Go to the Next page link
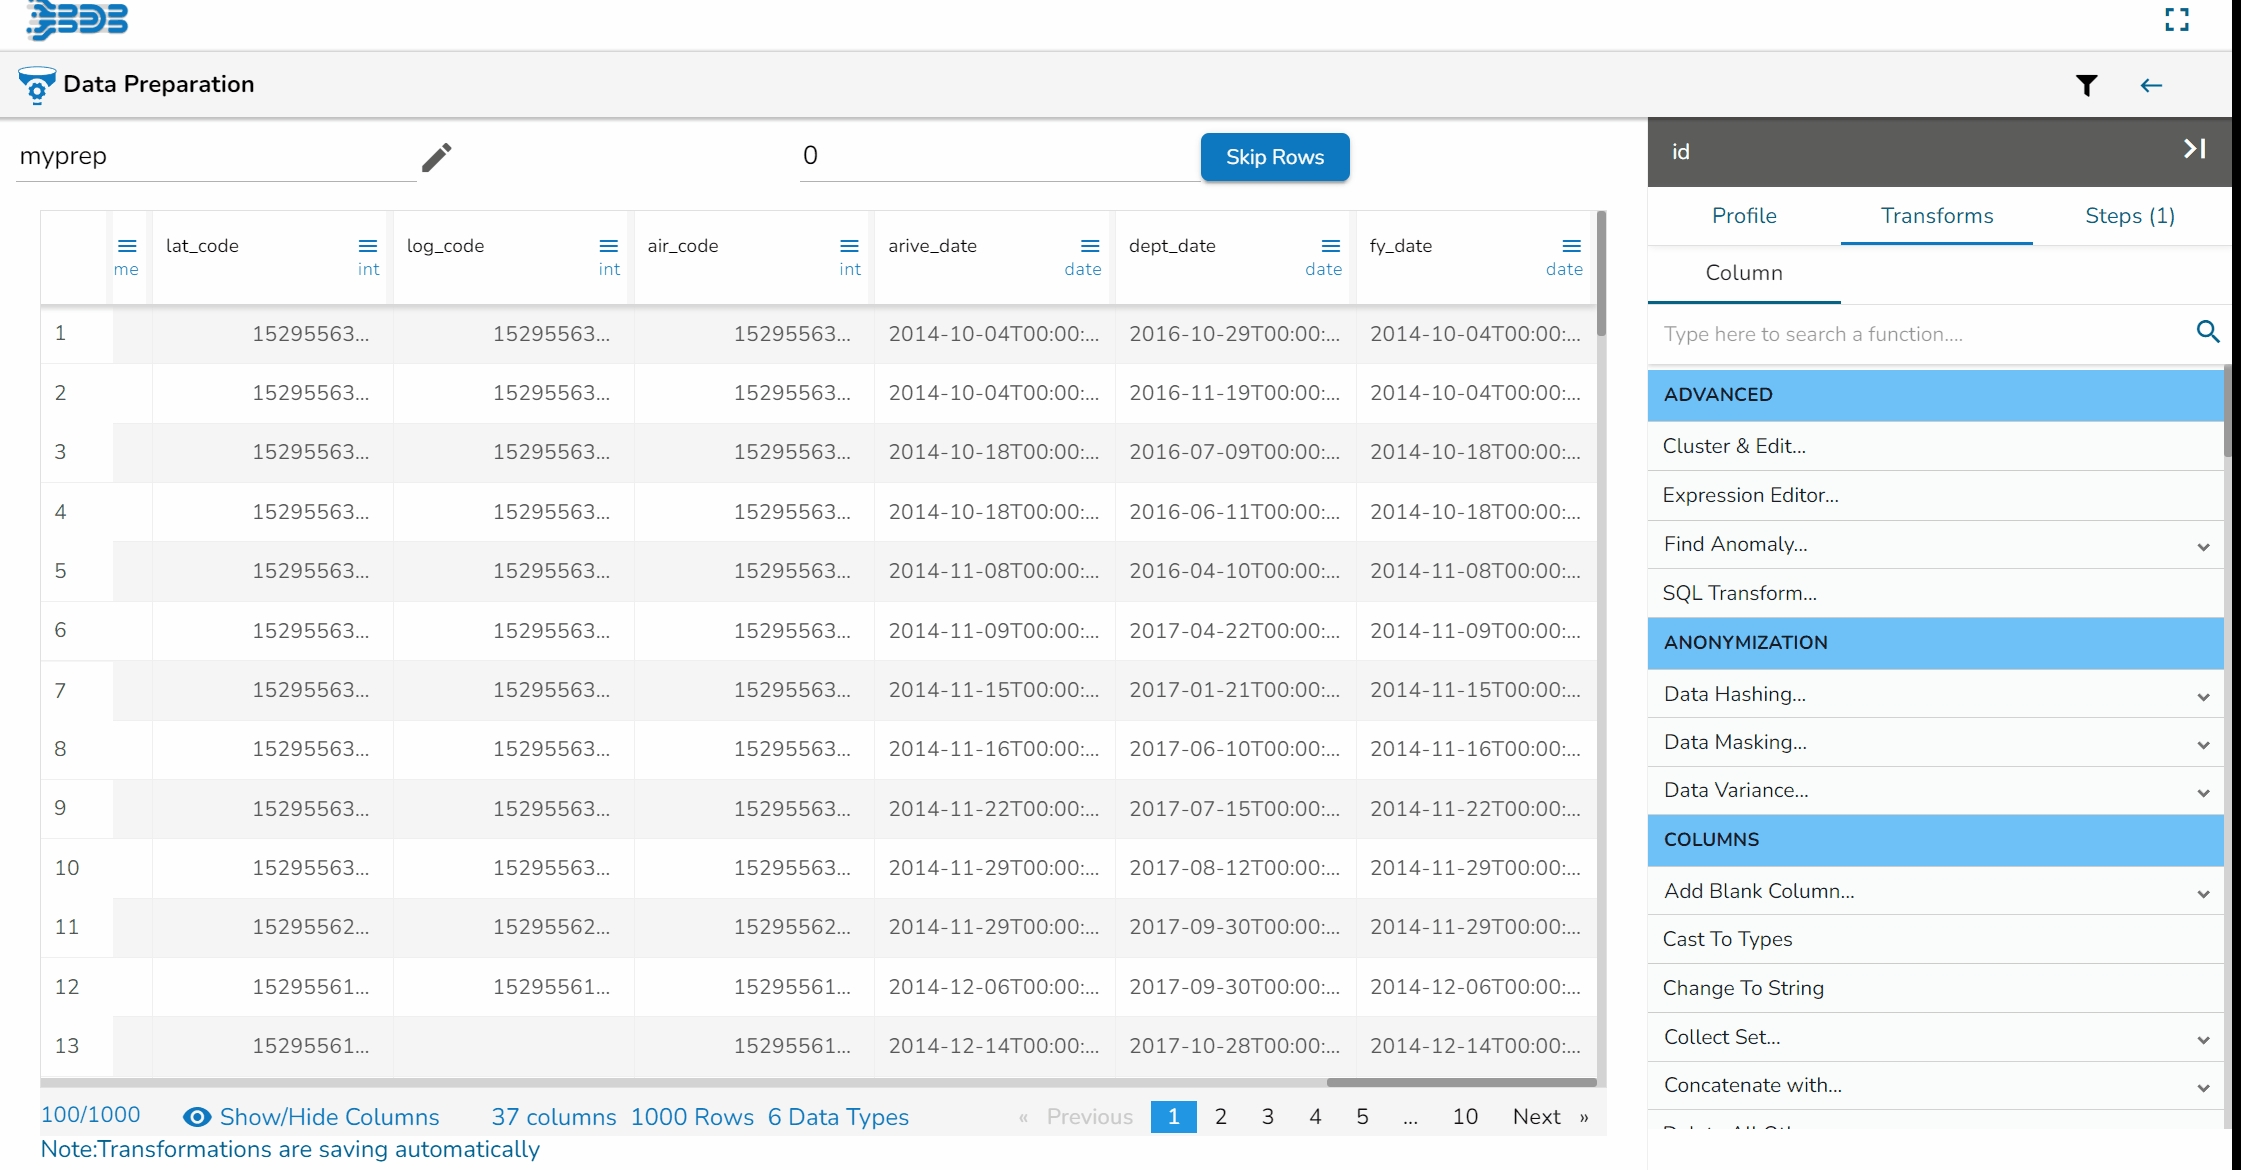Image resolution: width=2241 pixels, height=1170 pixels. pos(1536,1117)
